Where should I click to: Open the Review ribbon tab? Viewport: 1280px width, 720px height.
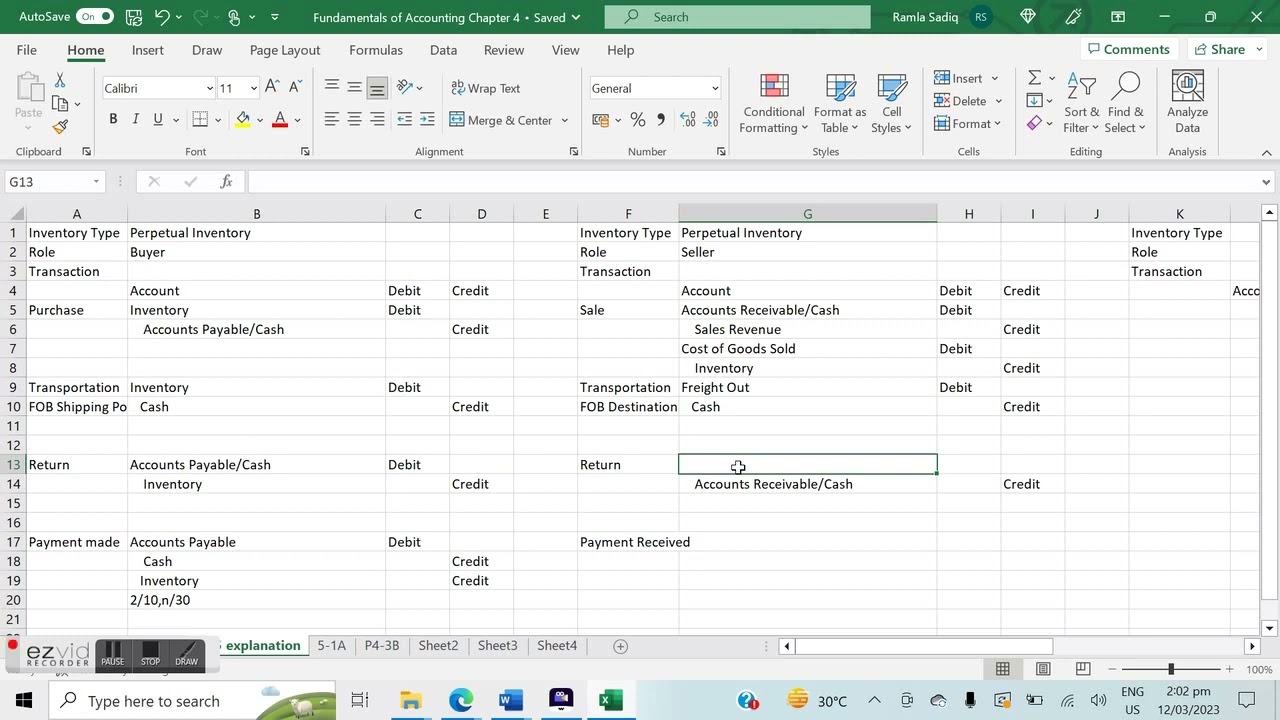pyautogui.click(x=504, y=50)
